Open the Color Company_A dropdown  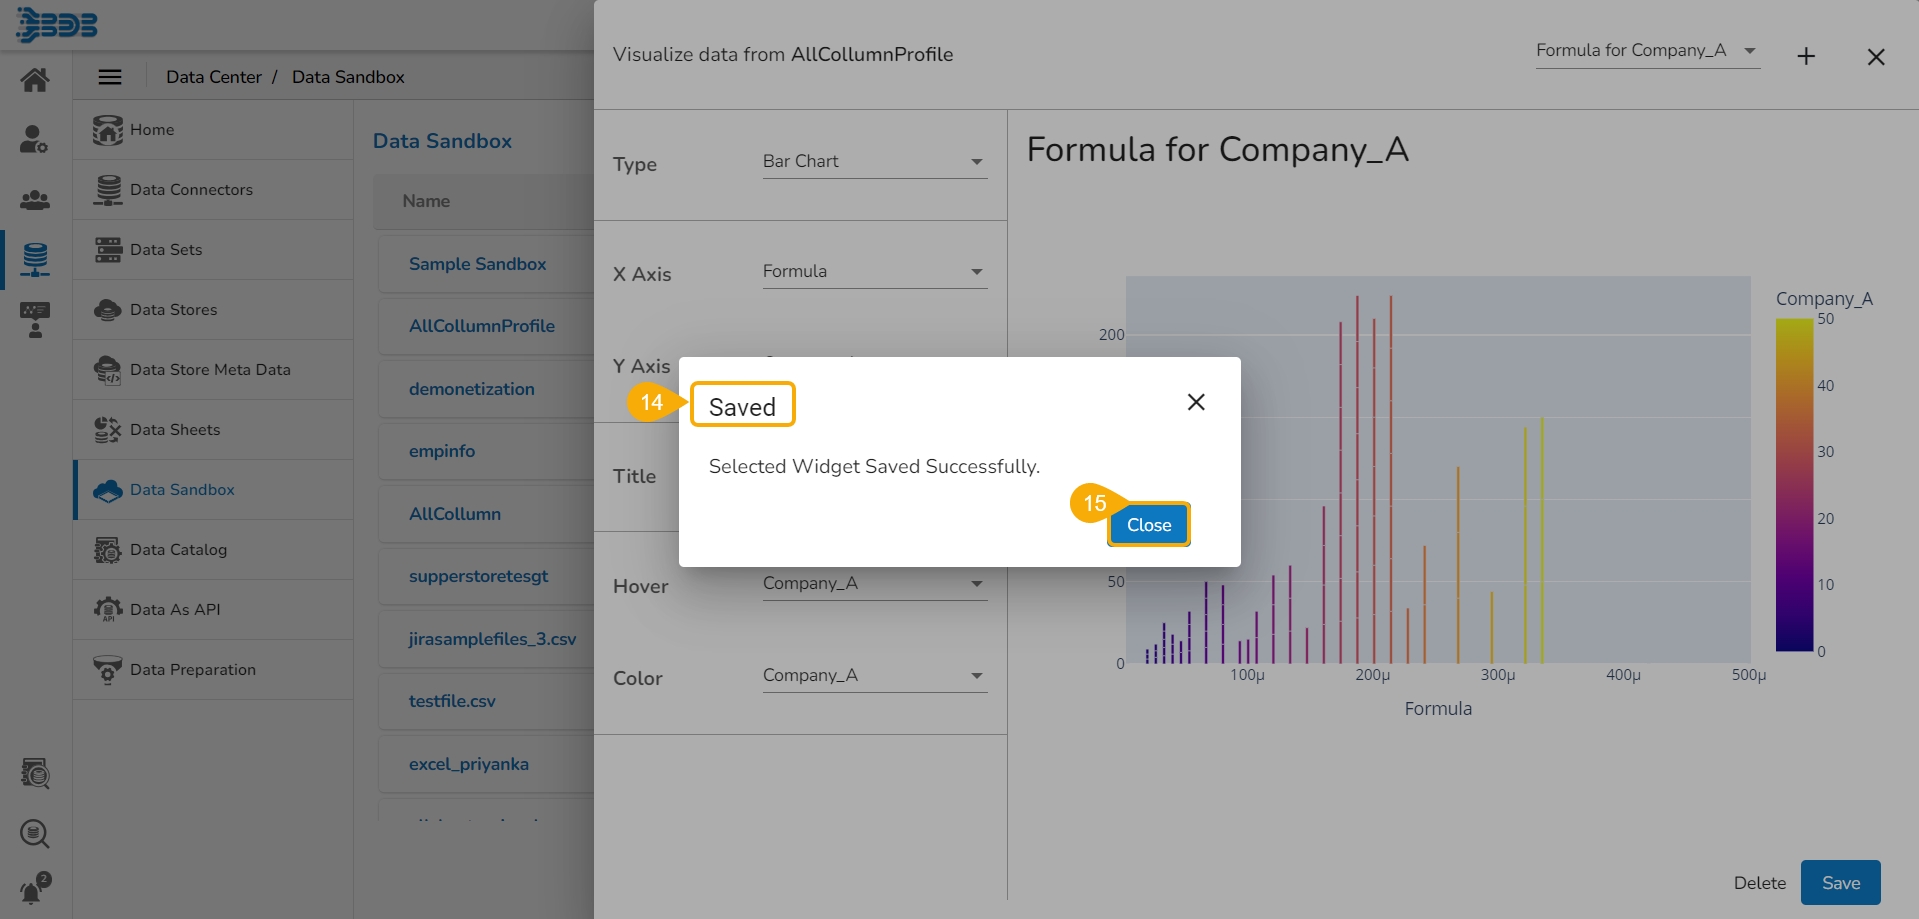tap(874, 676)
